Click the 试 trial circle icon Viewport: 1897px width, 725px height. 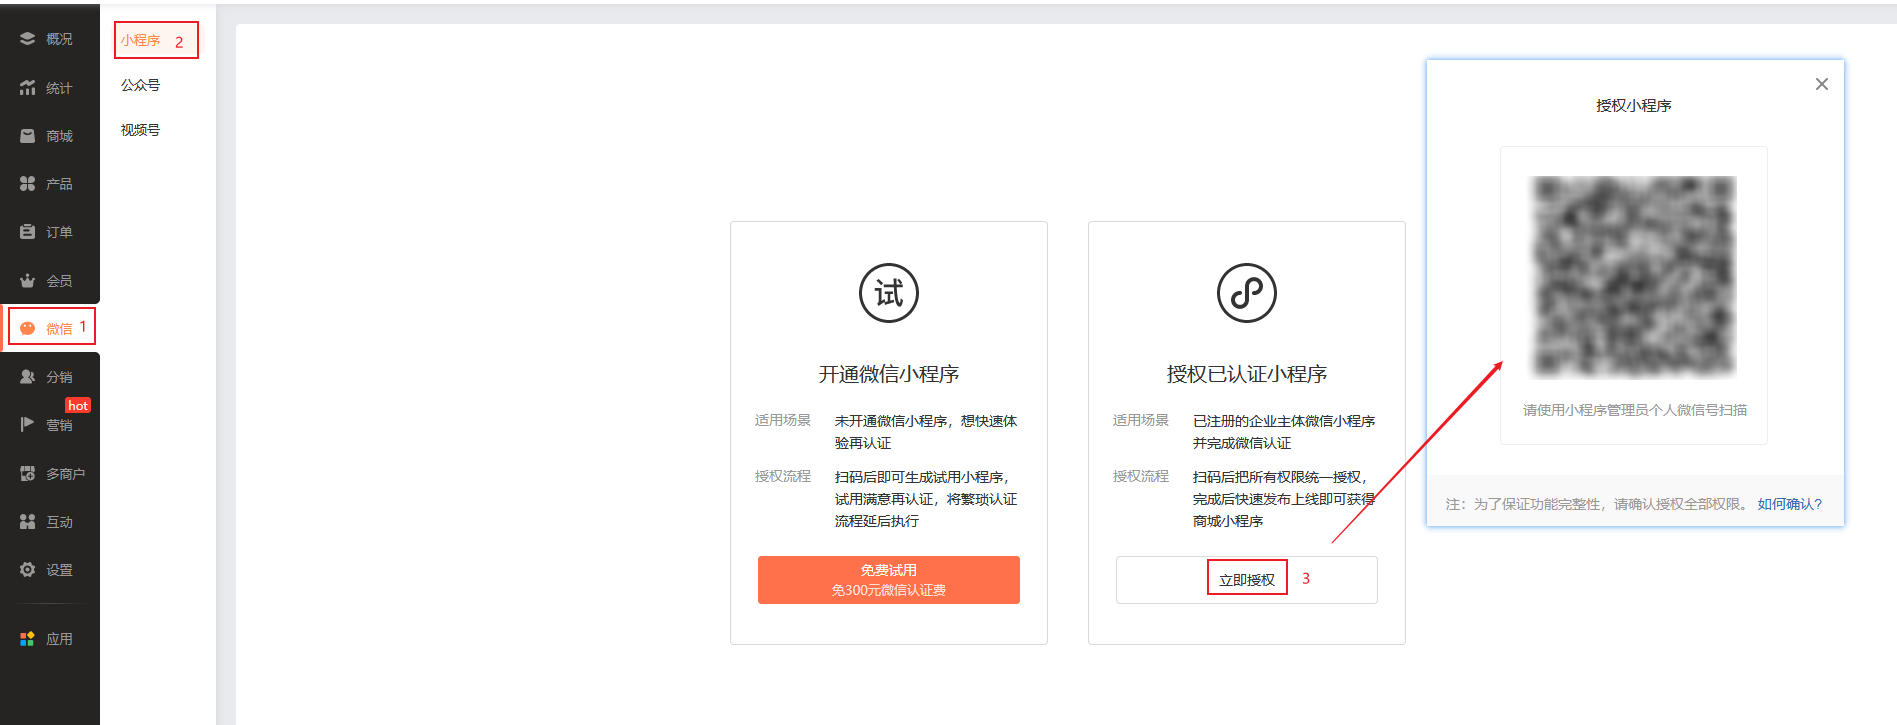point(889,293)
